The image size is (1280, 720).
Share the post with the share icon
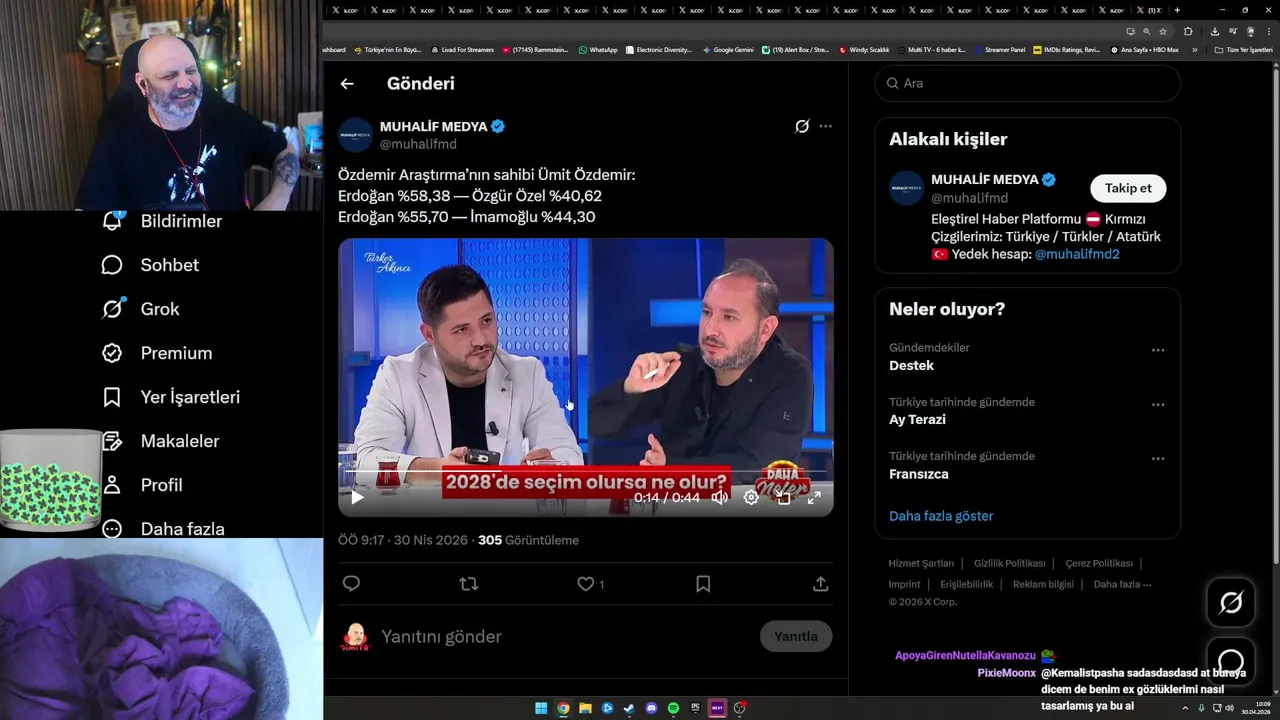[821, 584]
